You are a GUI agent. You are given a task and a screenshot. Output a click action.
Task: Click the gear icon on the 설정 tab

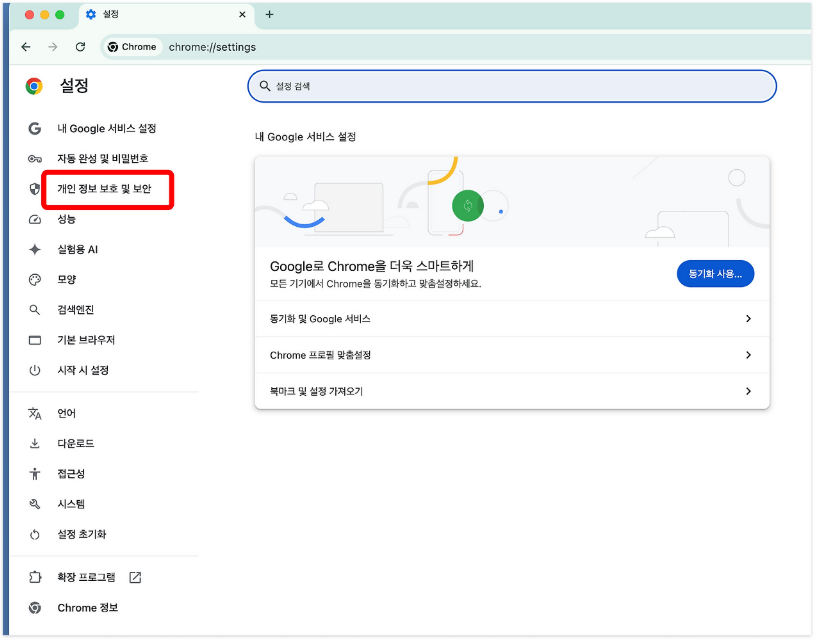pyautogui.click(x=91, y=15)
